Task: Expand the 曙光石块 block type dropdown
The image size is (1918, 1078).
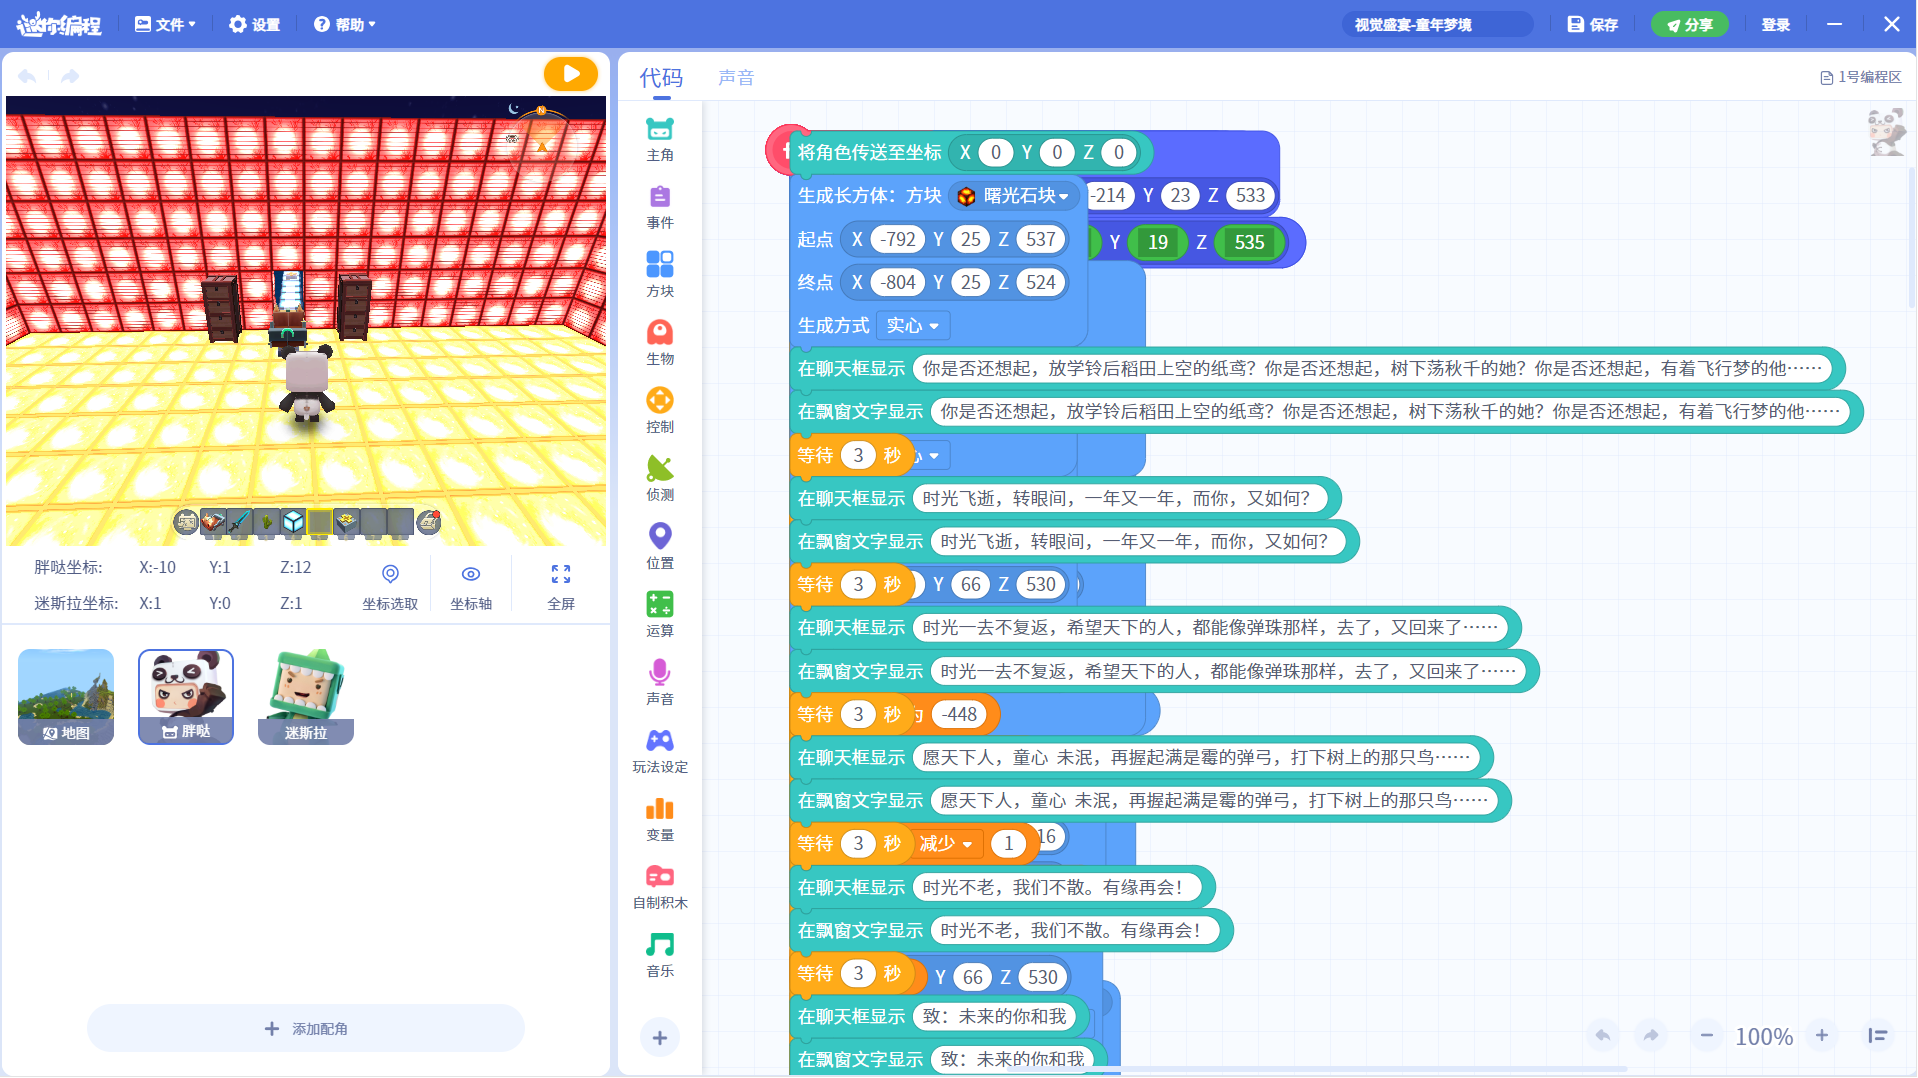Action: [x=1013, y=196]
